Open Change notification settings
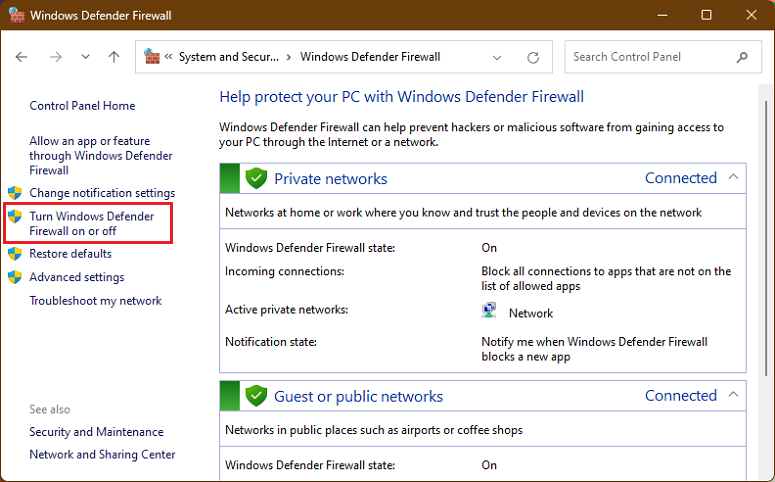This screenshot has height=482, width=775. [102, 193]
